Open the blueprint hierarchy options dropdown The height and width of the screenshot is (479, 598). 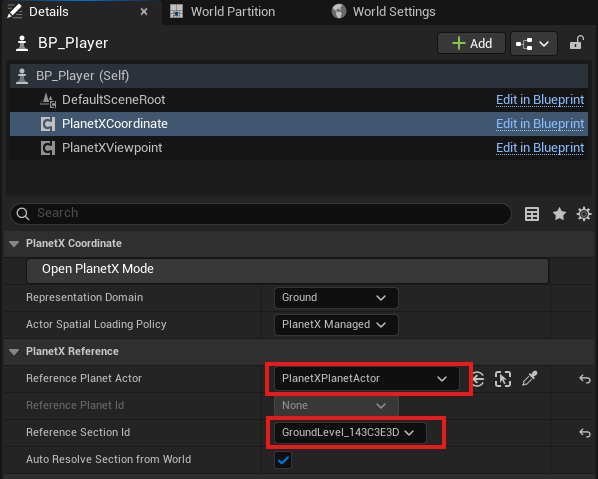(x=534, y=43)
